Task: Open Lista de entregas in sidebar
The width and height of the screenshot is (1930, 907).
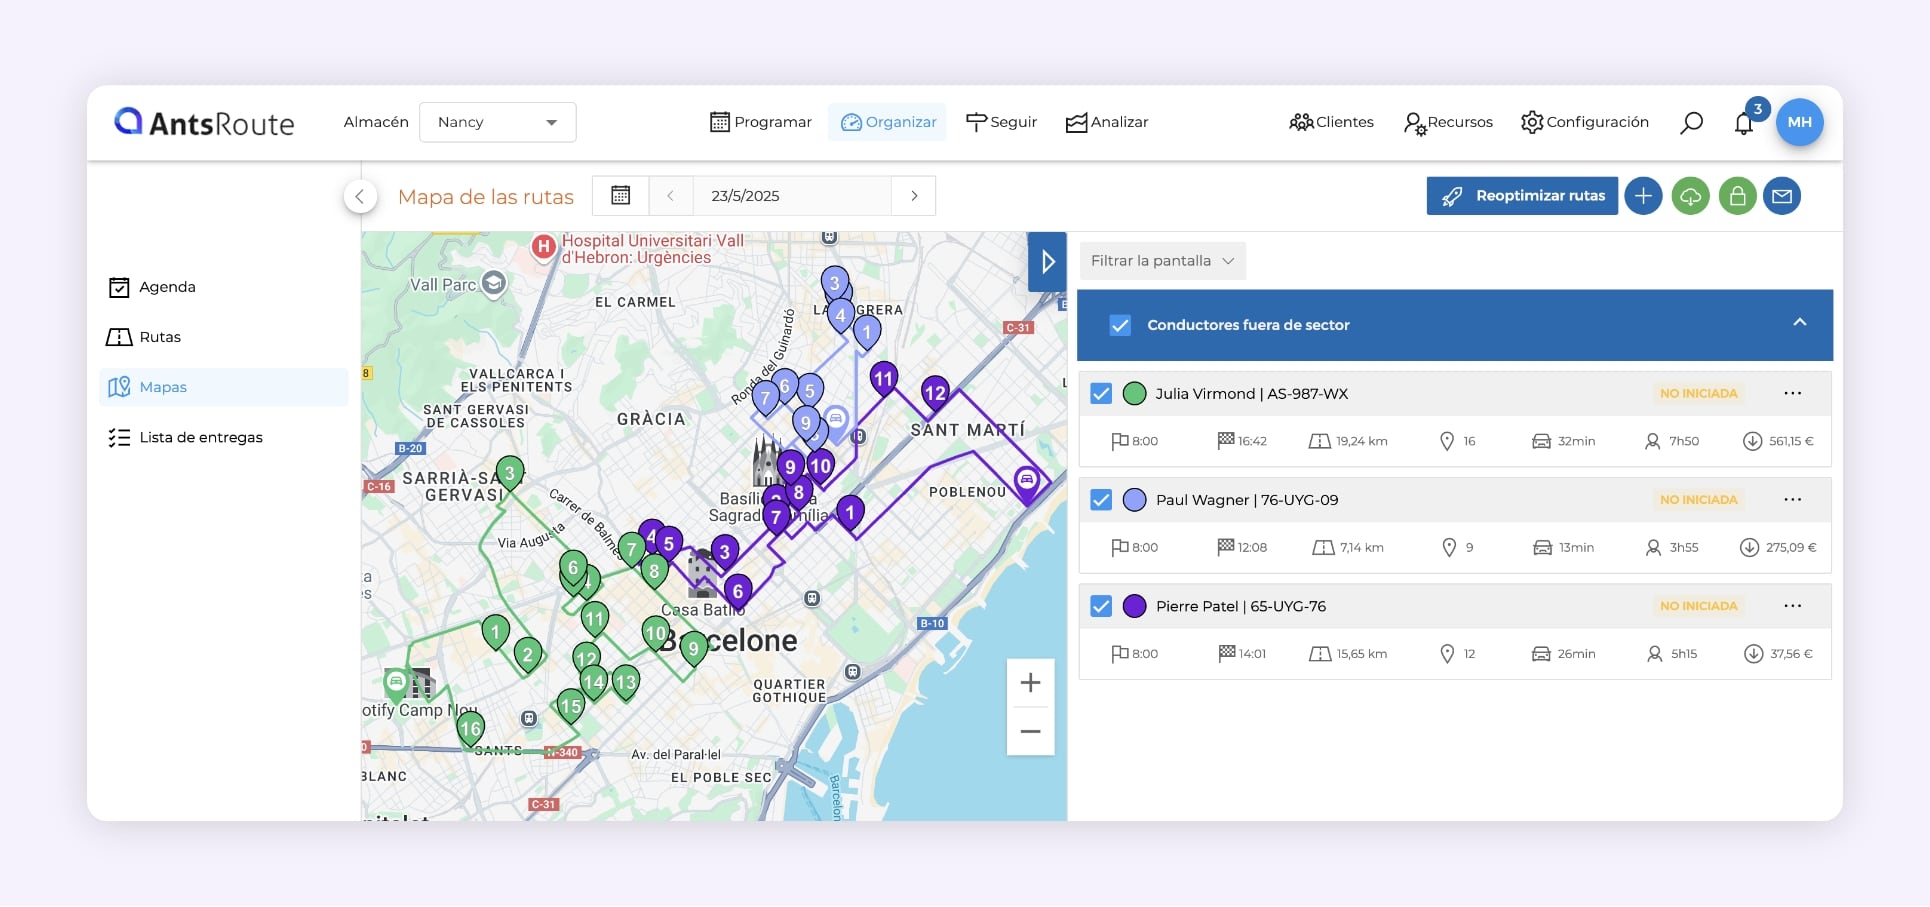Action: tap(200, 437)
